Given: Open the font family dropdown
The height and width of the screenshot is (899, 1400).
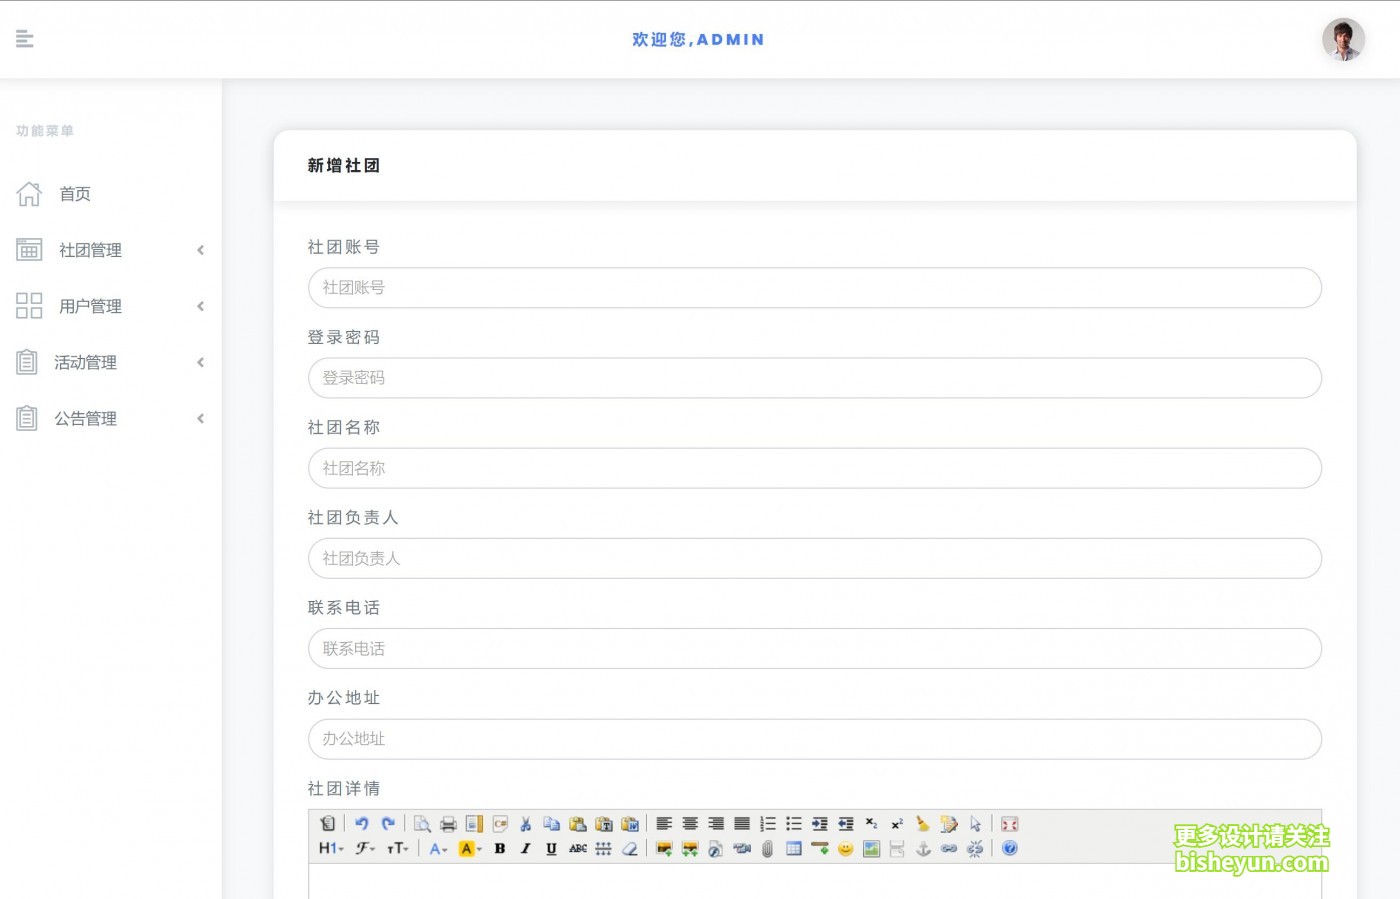Looking at the screenshot, I should (x=365, y=848).
